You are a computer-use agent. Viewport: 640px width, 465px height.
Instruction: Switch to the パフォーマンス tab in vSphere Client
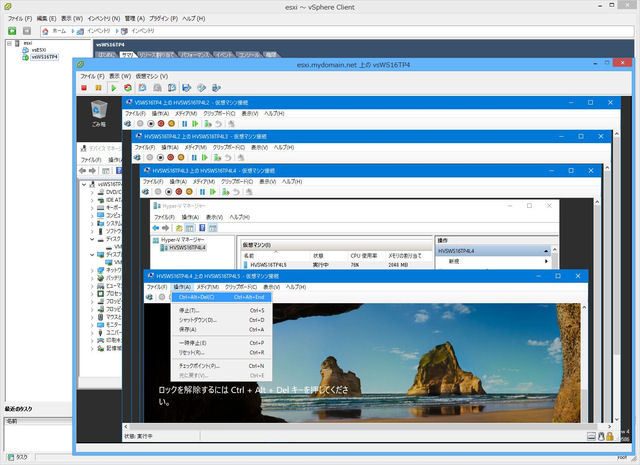click(x=195, y=55)
